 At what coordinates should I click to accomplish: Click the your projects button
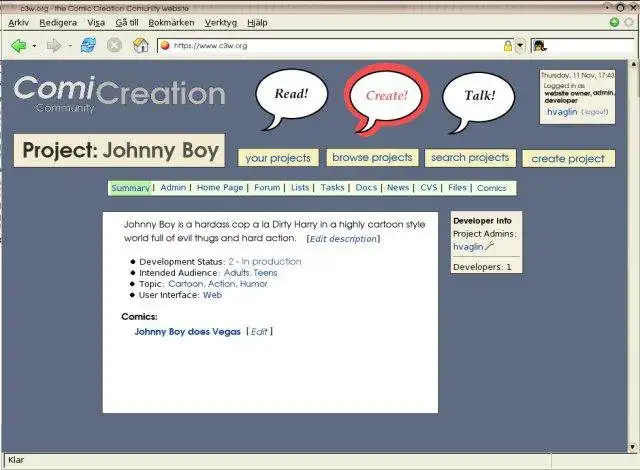(x=278, y=158)
